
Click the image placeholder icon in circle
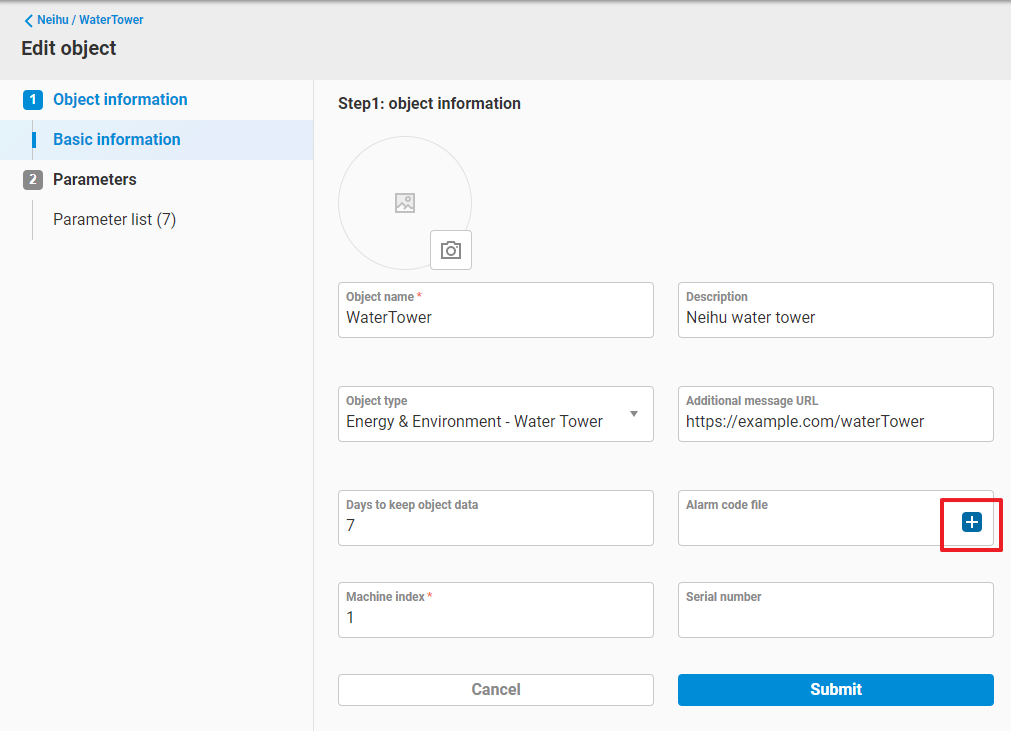tap(405, 203)
